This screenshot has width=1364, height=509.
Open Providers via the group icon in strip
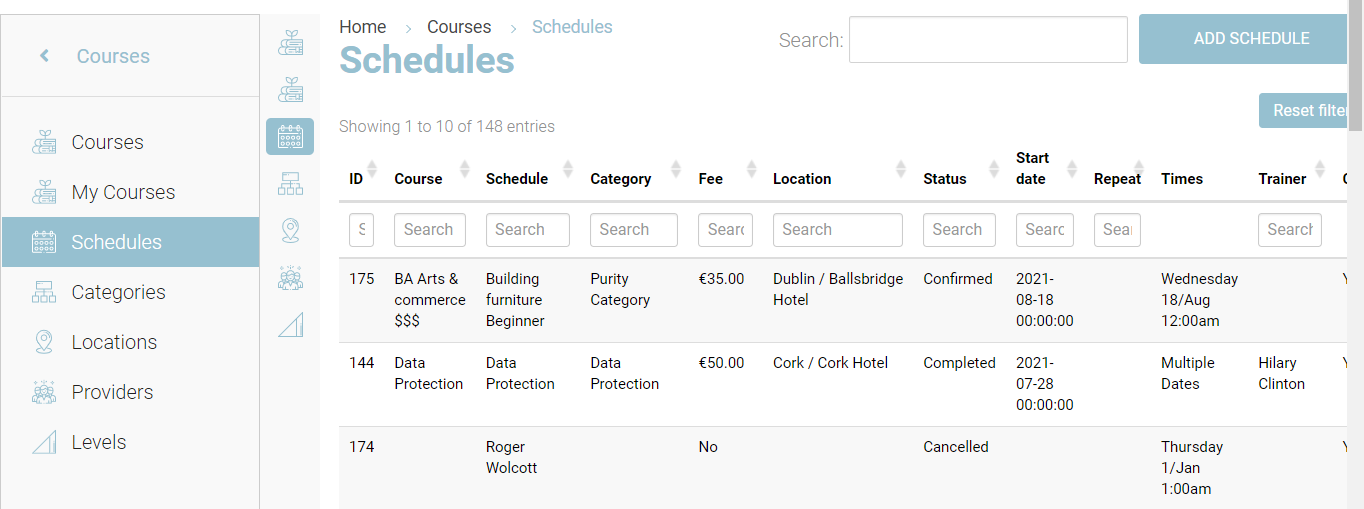pyautogui.click(x=290, y=278)
